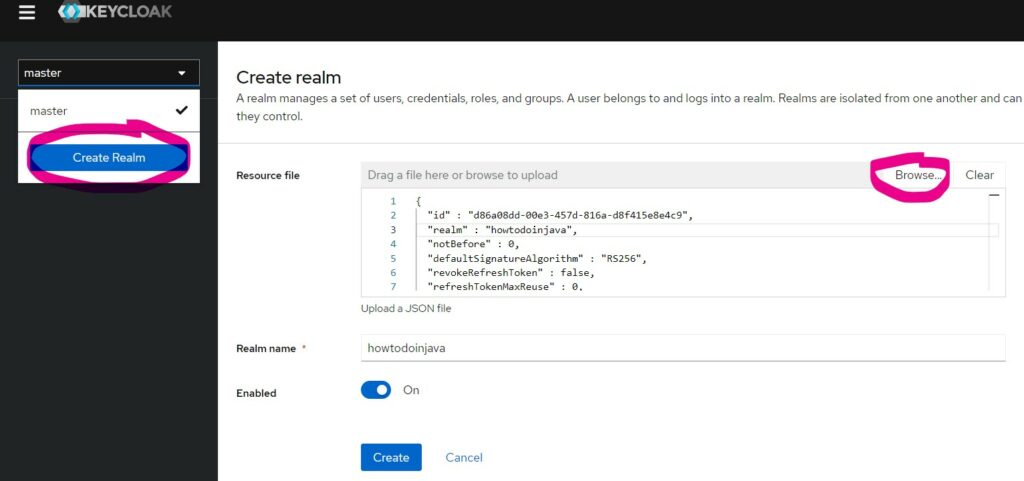Click the On label next to switch

coord(411,390)
